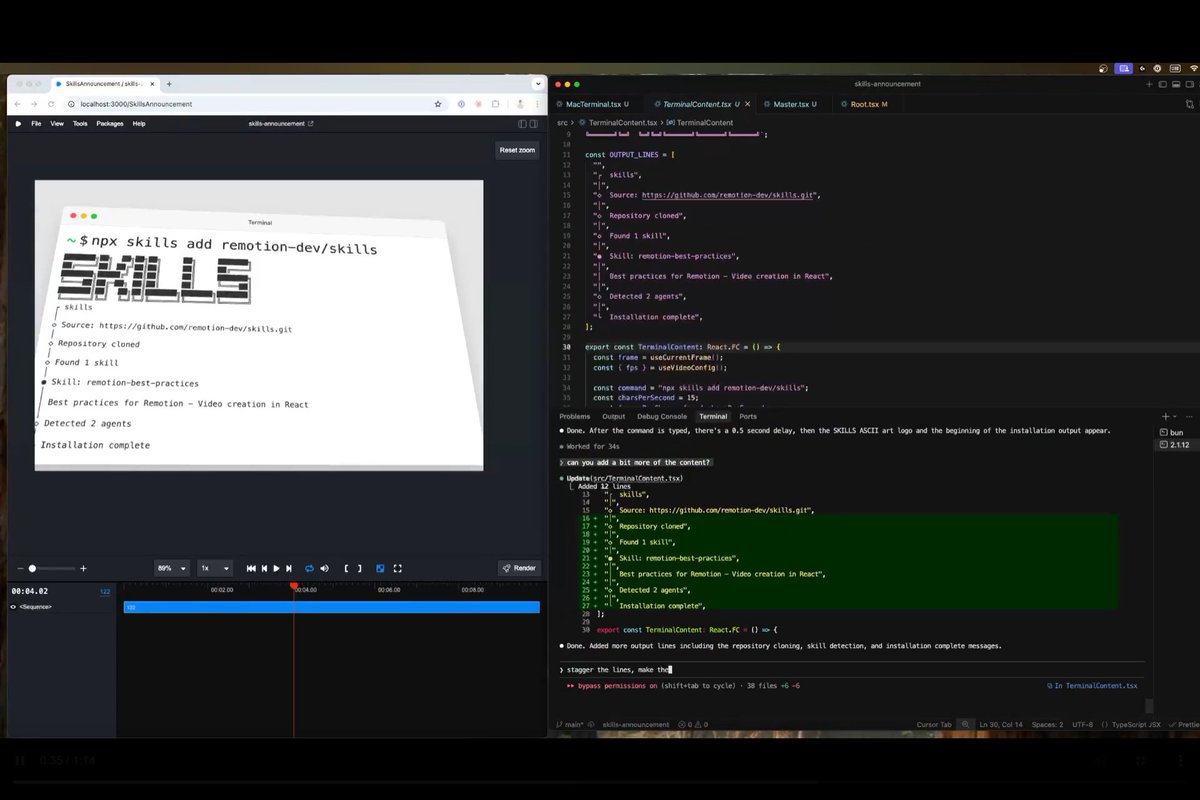Click the localhost:3000 address bar
1200x800 pixels.
(255, 104)
